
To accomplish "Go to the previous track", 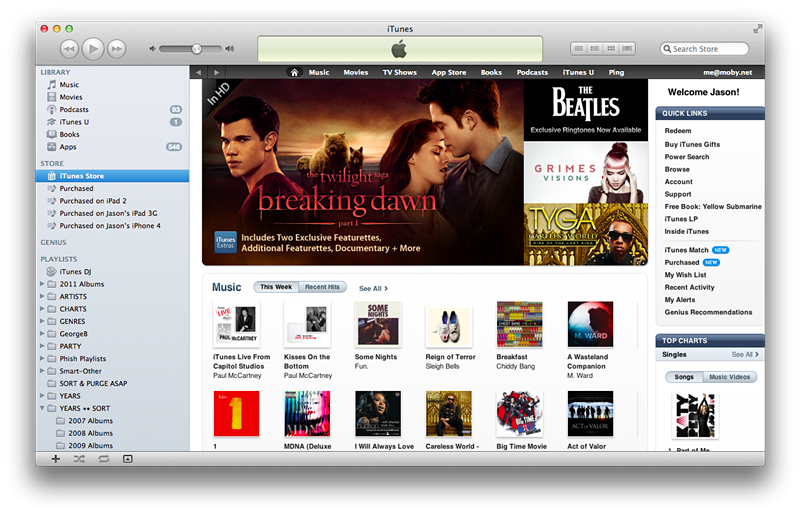I will [x=68, y=48].
